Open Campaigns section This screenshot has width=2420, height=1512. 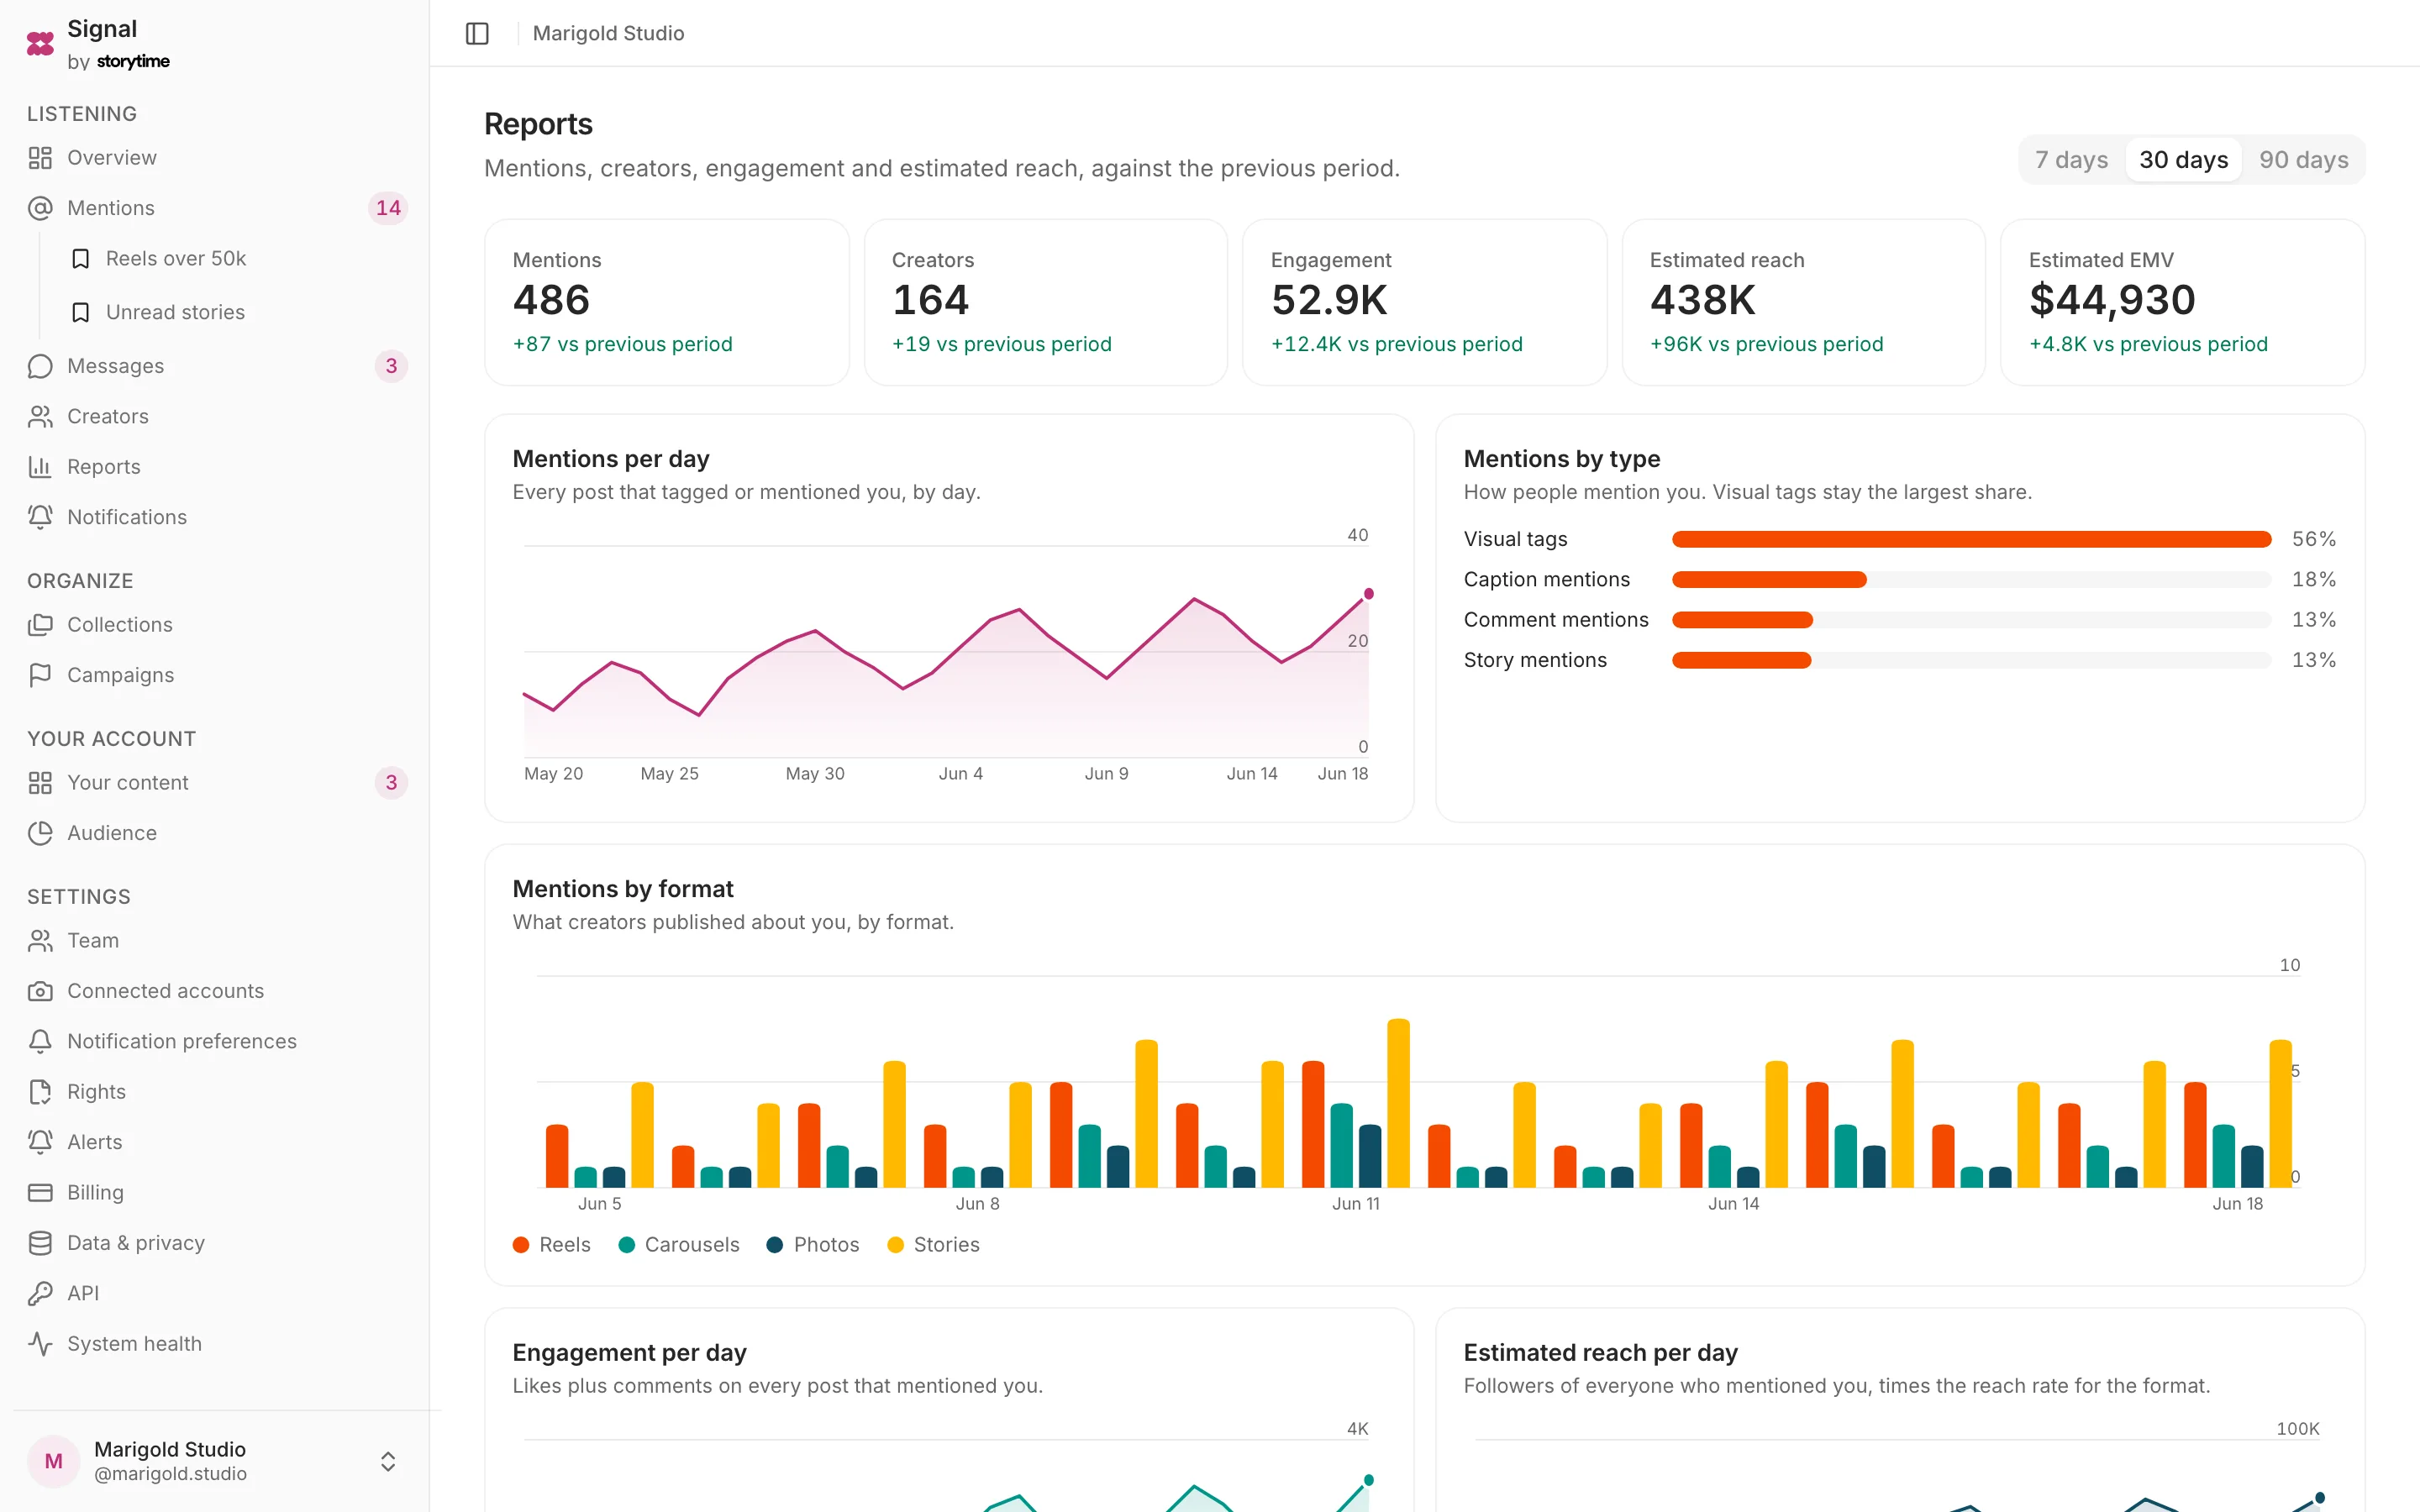215,675
